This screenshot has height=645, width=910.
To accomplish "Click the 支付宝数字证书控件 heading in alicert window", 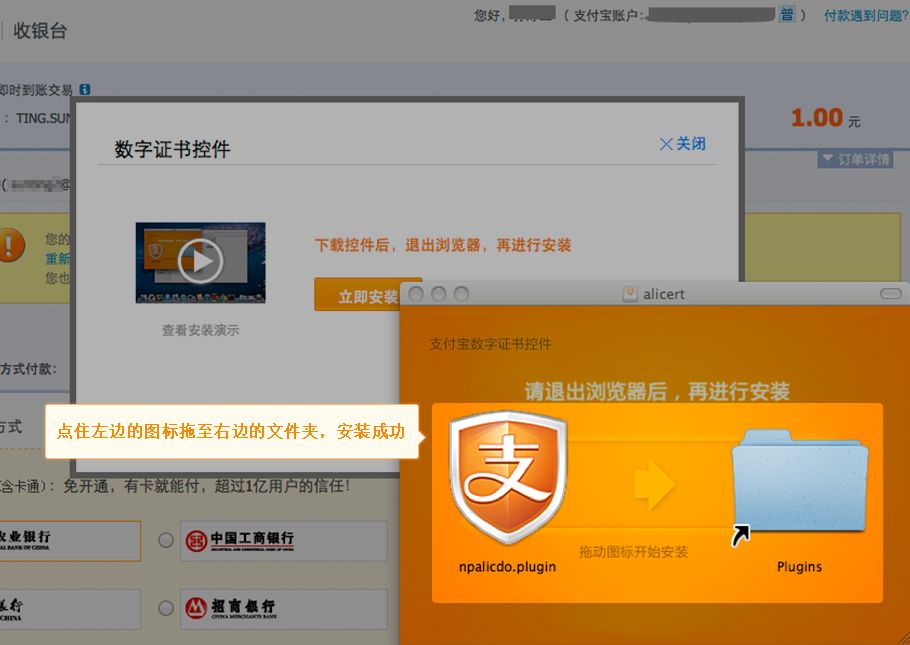I will tap(490, 344).
